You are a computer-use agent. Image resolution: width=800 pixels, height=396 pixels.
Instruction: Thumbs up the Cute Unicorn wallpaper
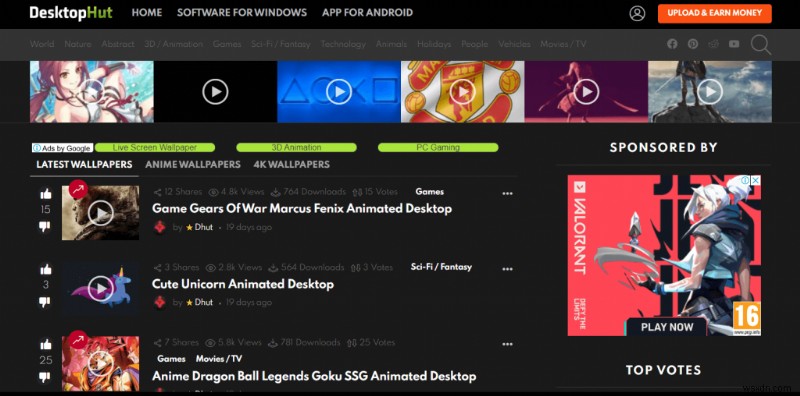click(x=45, y=269)
